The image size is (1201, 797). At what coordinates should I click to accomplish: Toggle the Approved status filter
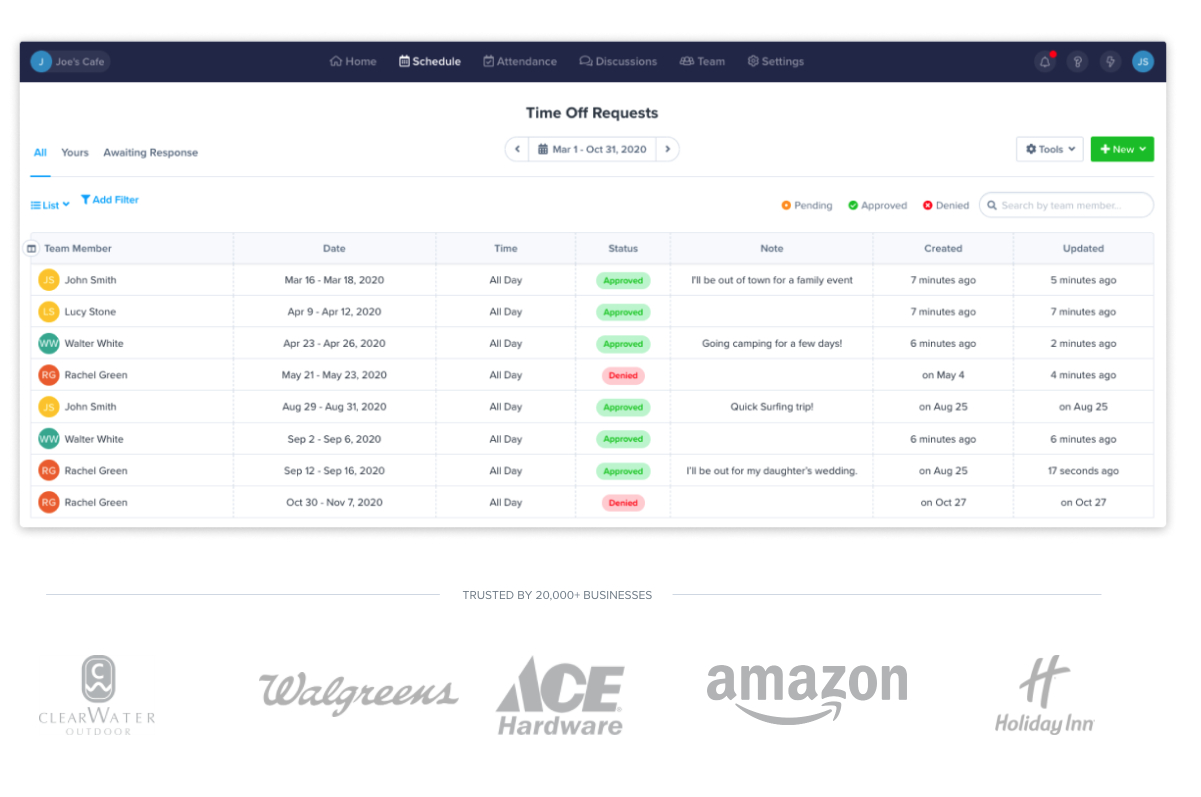point(877,205)
